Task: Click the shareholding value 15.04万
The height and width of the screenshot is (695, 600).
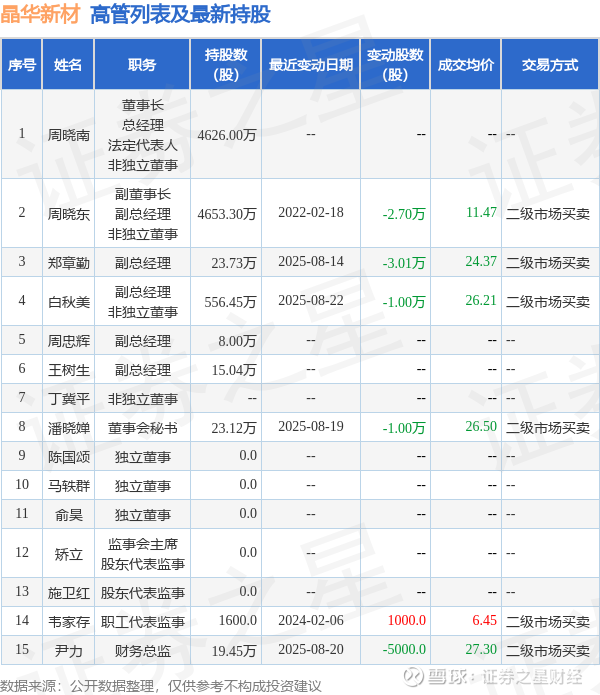Action: pyautogui.click(x=234, y=370)
